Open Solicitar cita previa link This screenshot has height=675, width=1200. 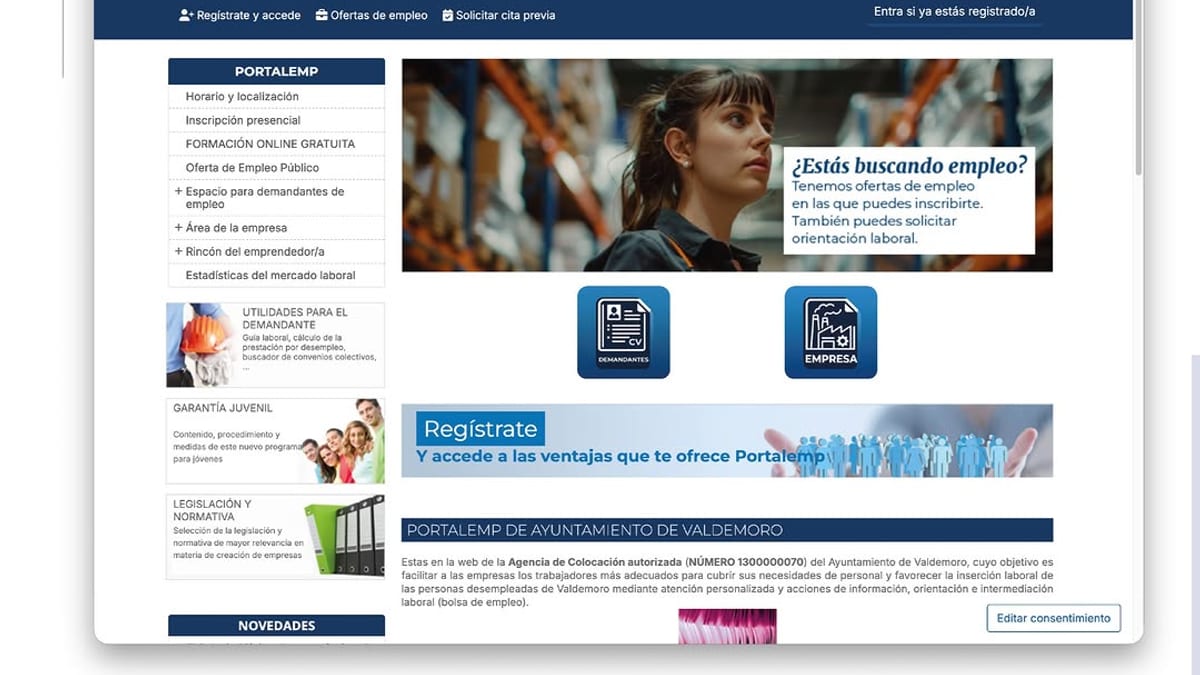pyautogui.click(x=506, y=15)
